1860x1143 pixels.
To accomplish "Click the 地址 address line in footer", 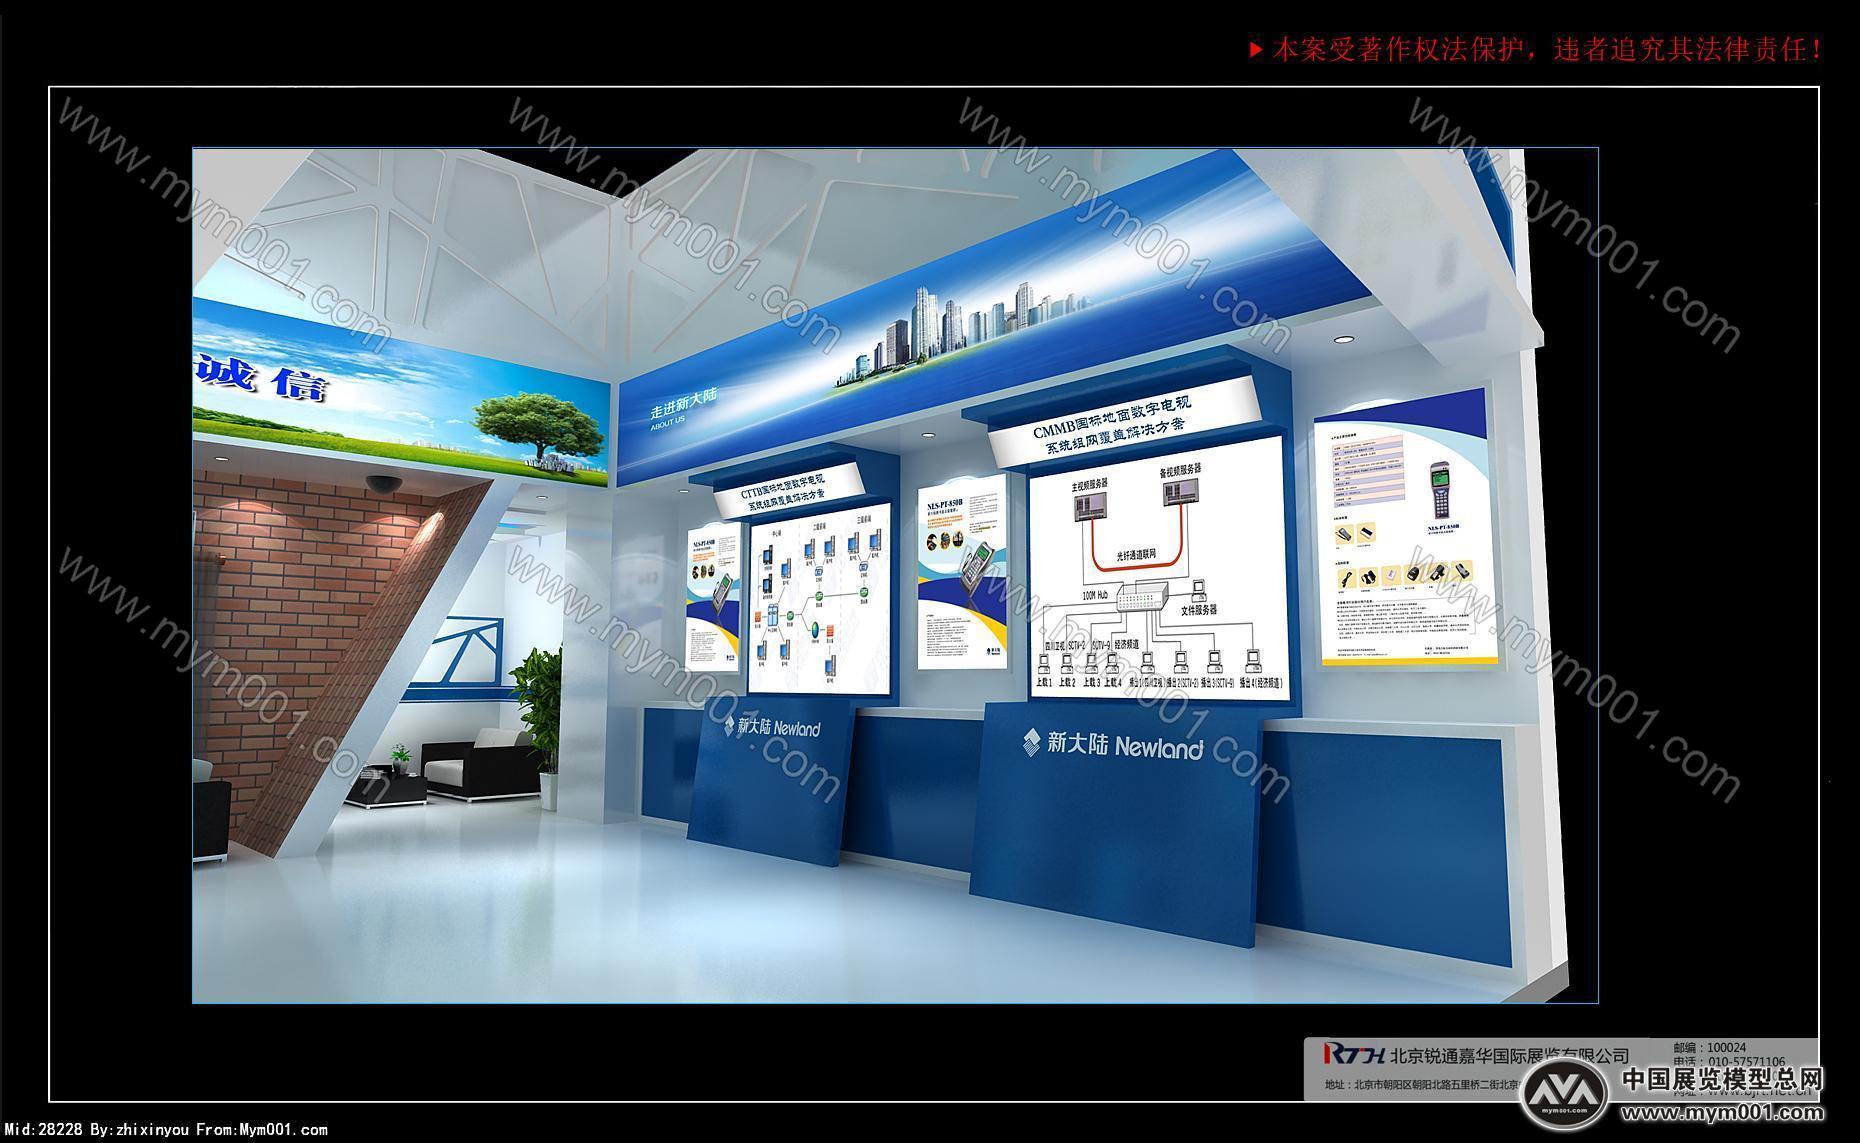I will click(x=1422, y=1085).
